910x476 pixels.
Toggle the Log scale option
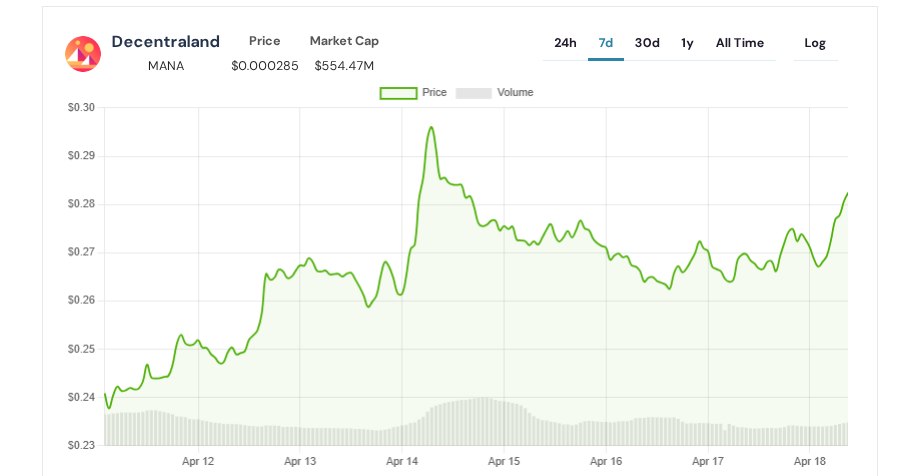click(x=815, y=43)
